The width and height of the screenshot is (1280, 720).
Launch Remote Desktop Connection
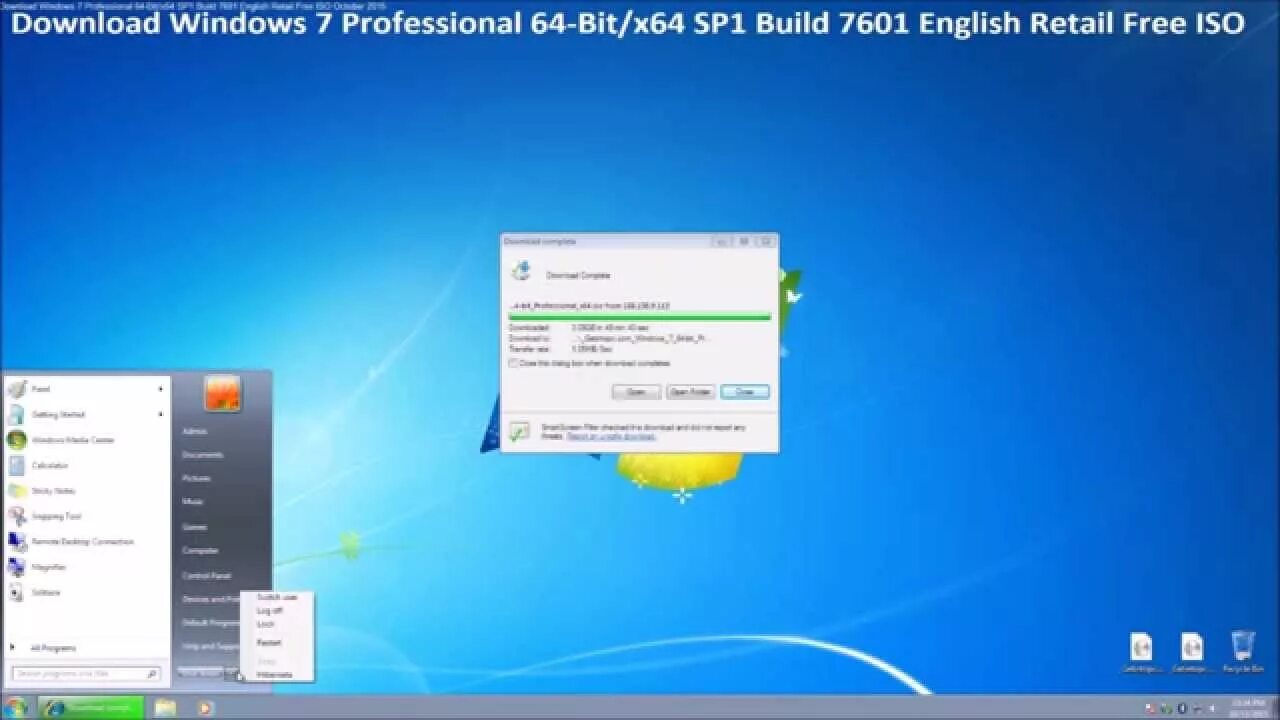click(87, 541)
